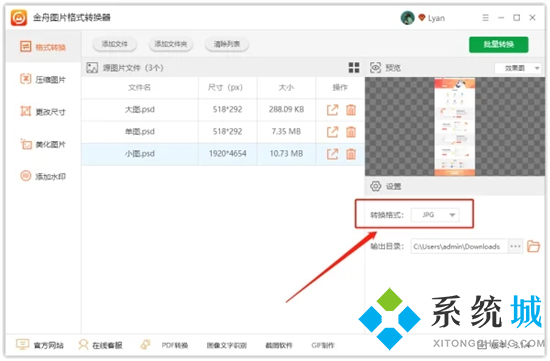Image resolution: width=550 pixels, height=361 pixels.
Task: Click the 1920*4654 size cell
Action: (x=228, y=154)
